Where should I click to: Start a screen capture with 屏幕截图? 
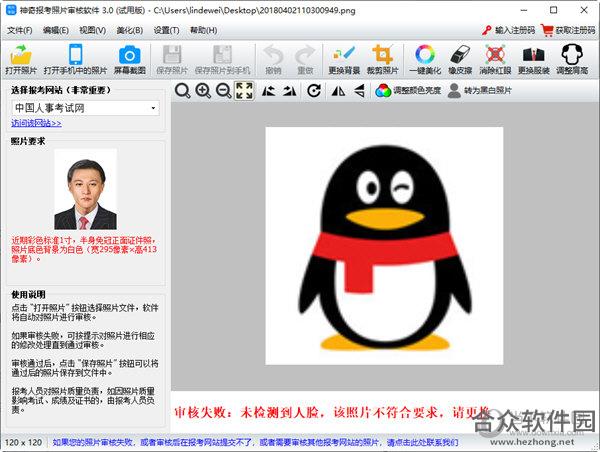pos(130,59)
